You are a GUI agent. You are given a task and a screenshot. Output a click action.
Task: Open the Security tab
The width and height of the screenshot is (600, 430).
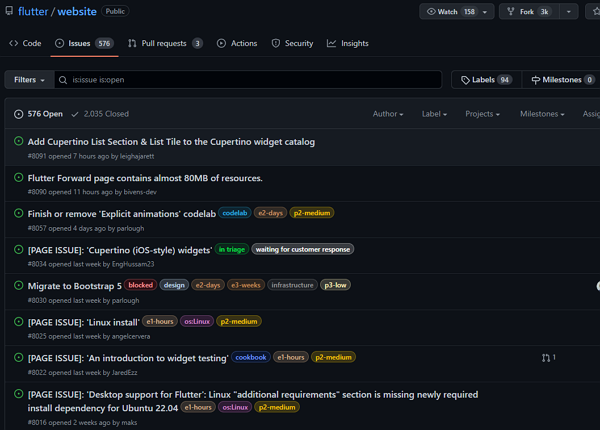pos(292,43)
